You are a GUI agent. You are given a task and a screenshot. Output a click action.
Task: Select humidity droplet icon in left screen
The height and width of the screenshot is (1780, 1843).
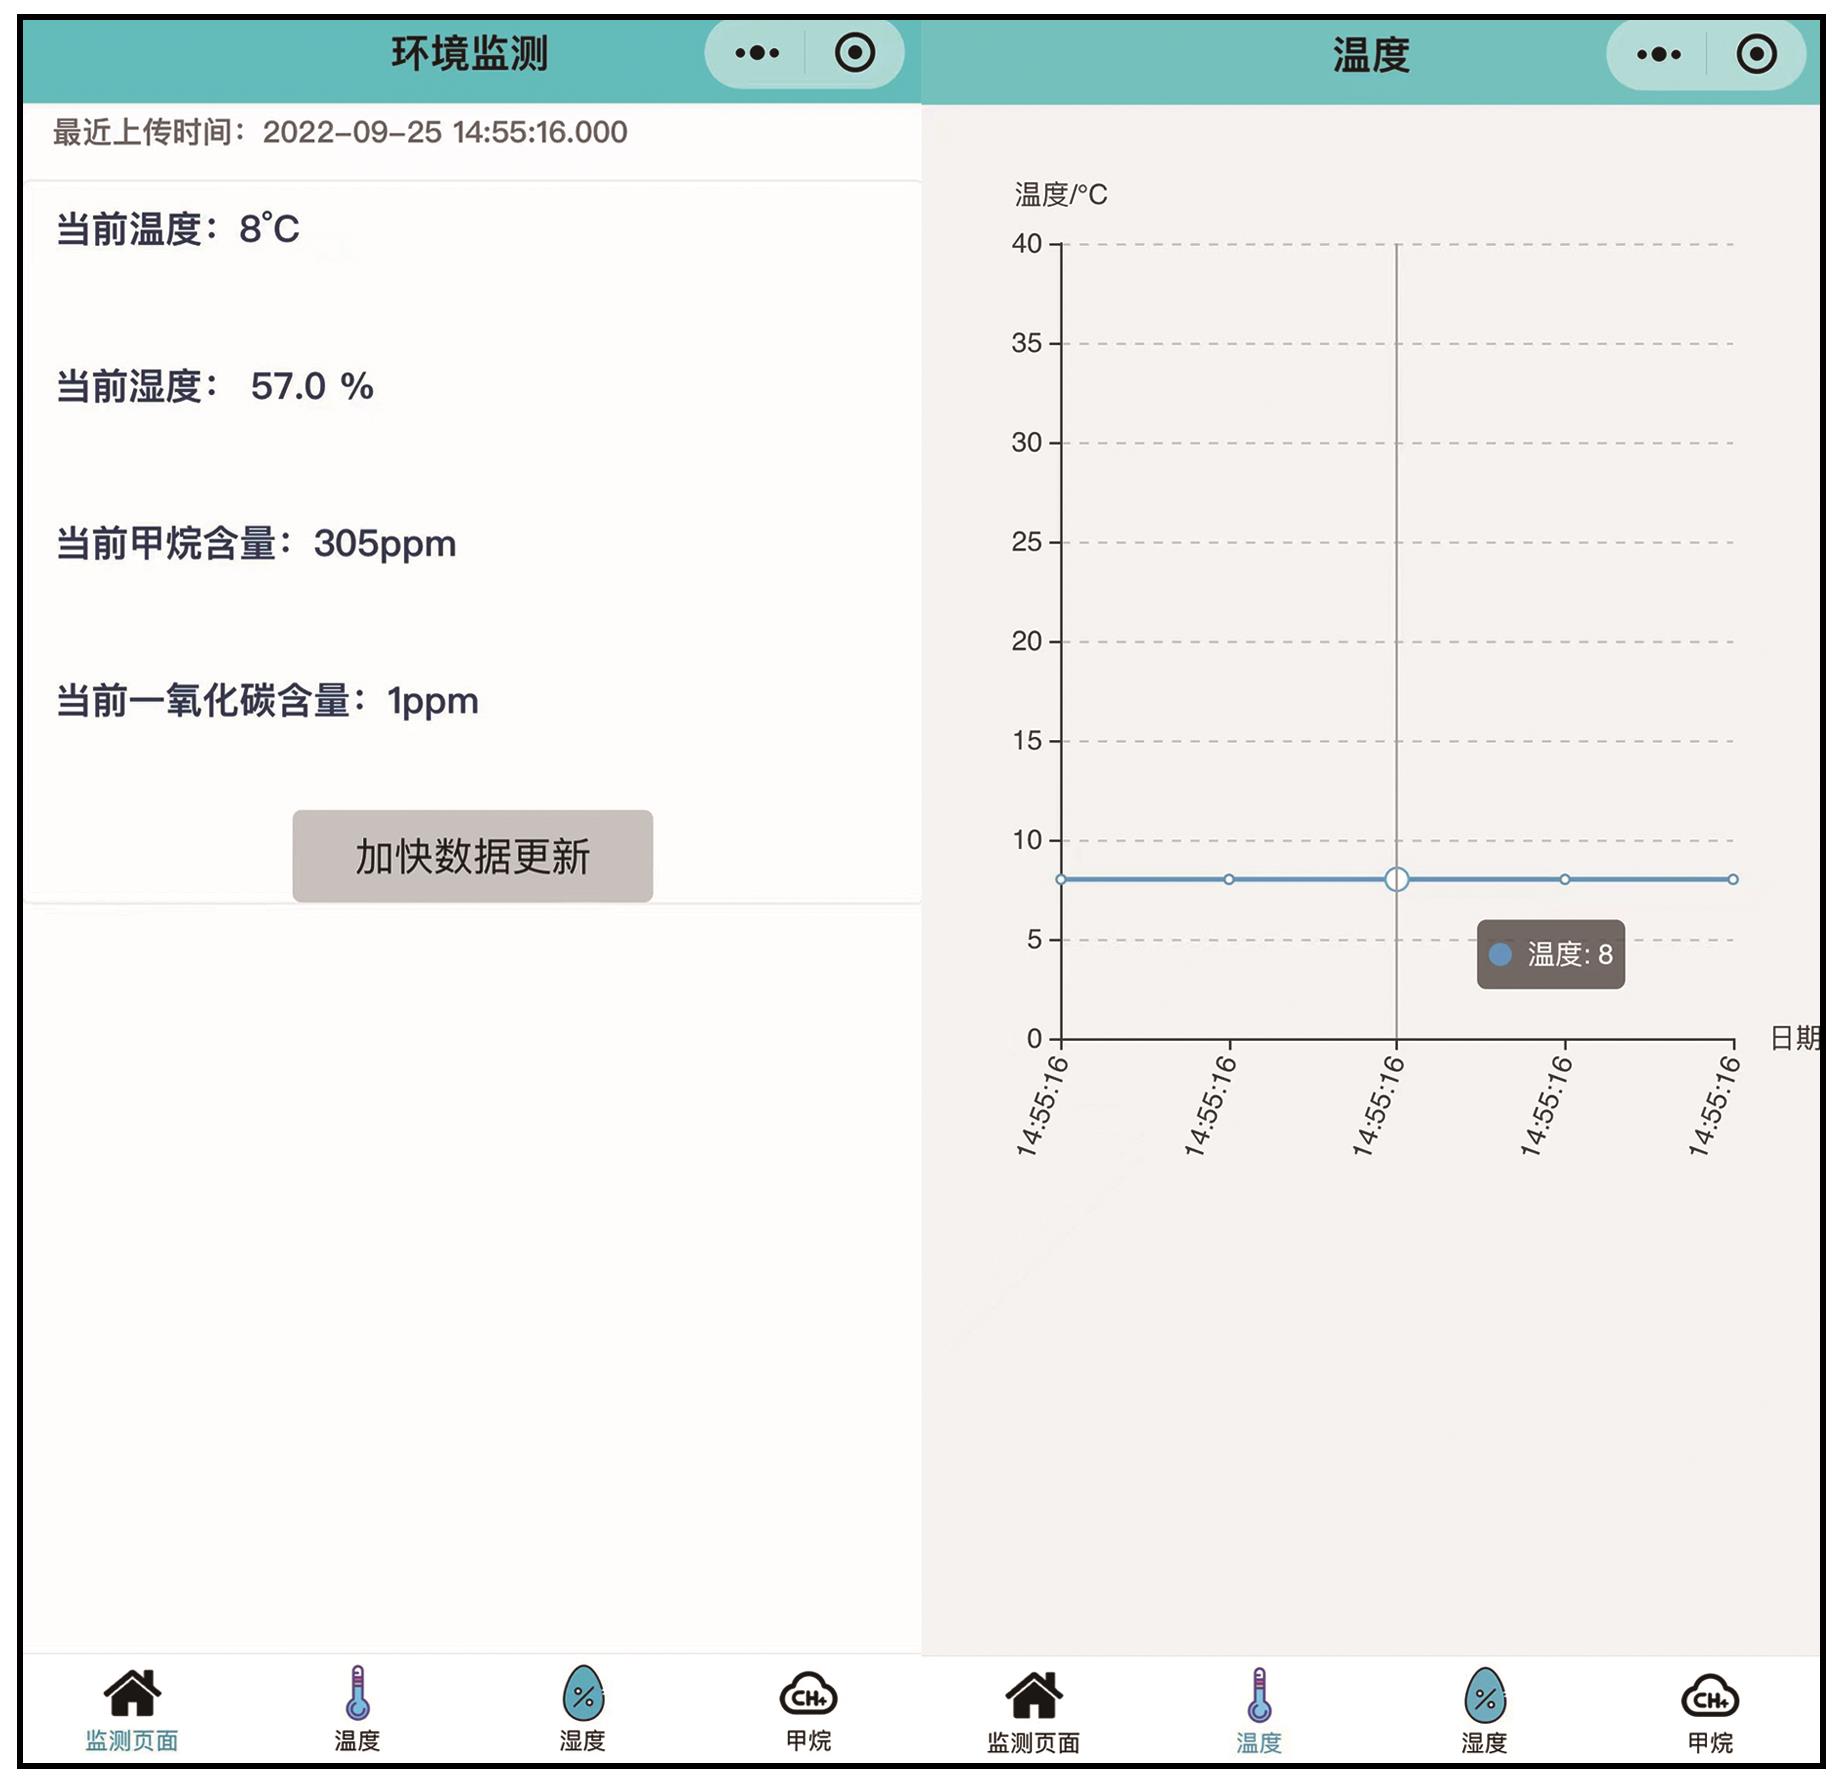583,1694
